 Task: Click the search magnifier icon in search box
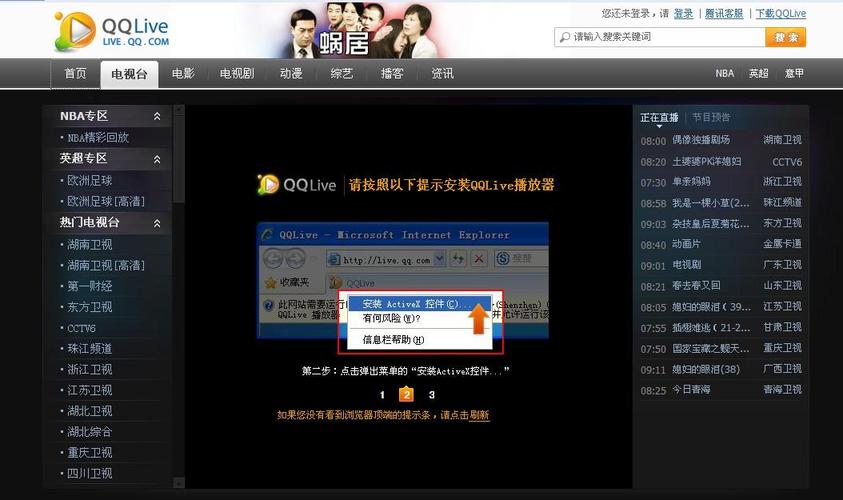[565, 37]
